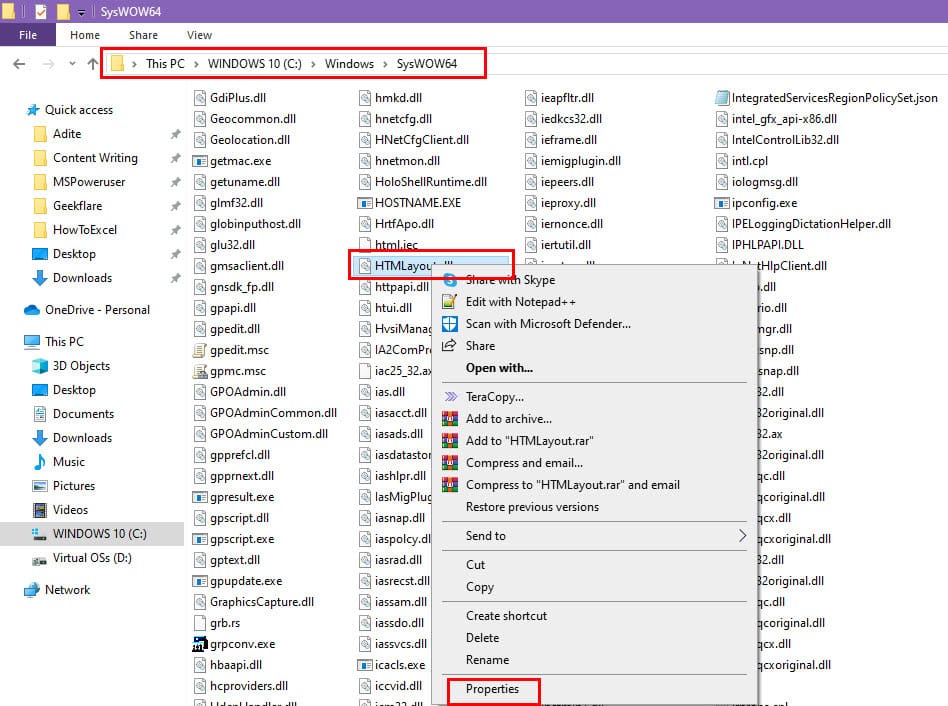The width and height of the screenshot is (948, 706).
Task: Open the Share ribbon tab
Action: tap(143, 35)
